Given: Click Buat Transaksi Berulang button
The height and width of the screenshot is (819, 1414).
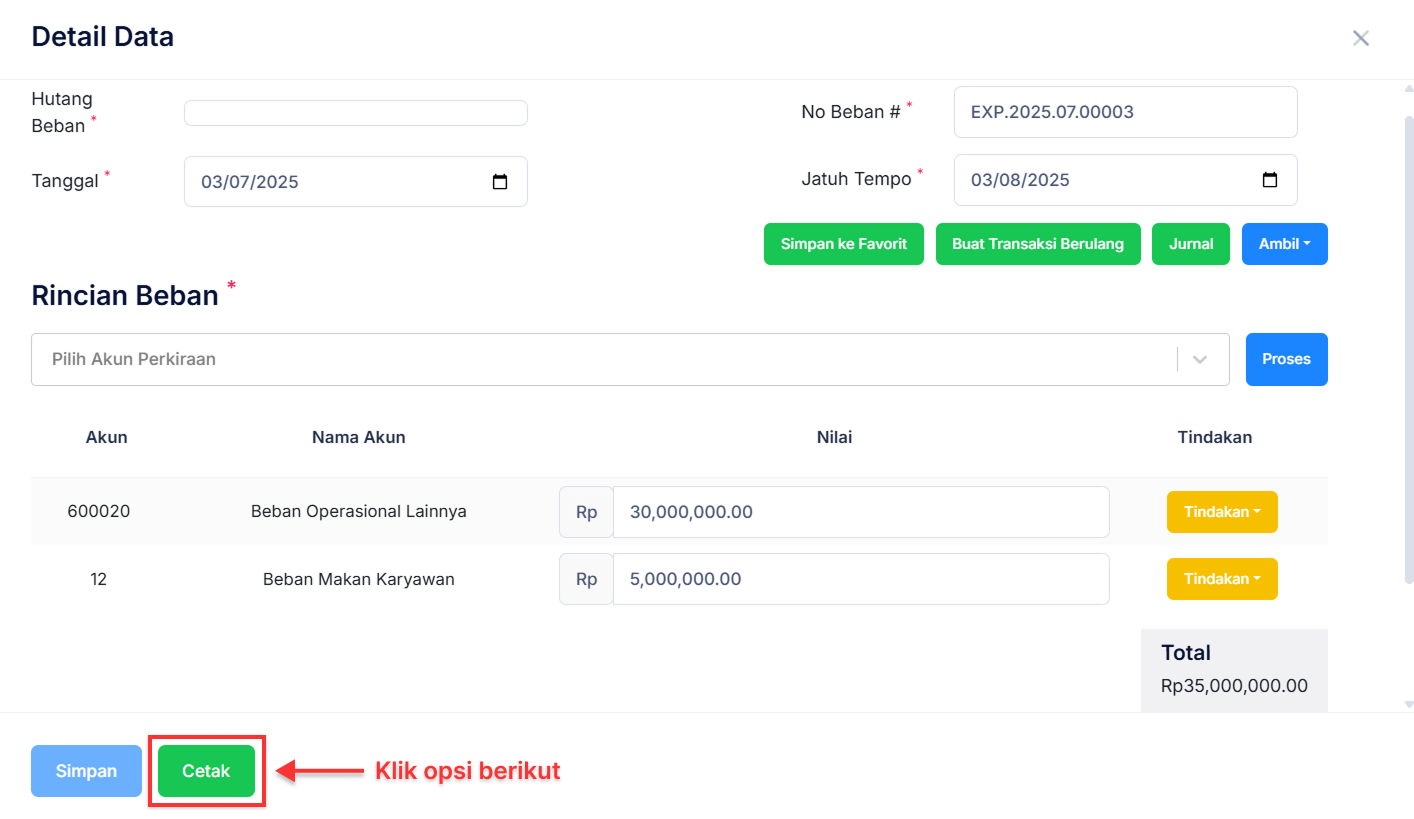Looking at the screenshot, I should 1037,244.
